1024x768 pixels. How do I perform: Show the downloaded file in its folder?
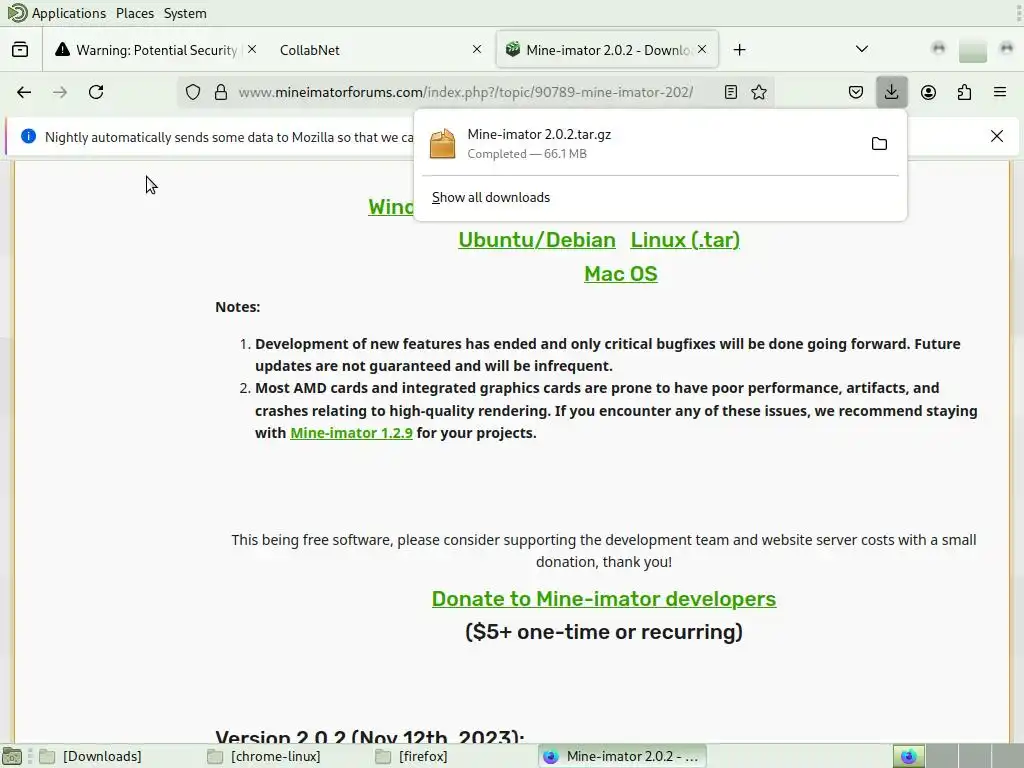[x=879, y=144]
